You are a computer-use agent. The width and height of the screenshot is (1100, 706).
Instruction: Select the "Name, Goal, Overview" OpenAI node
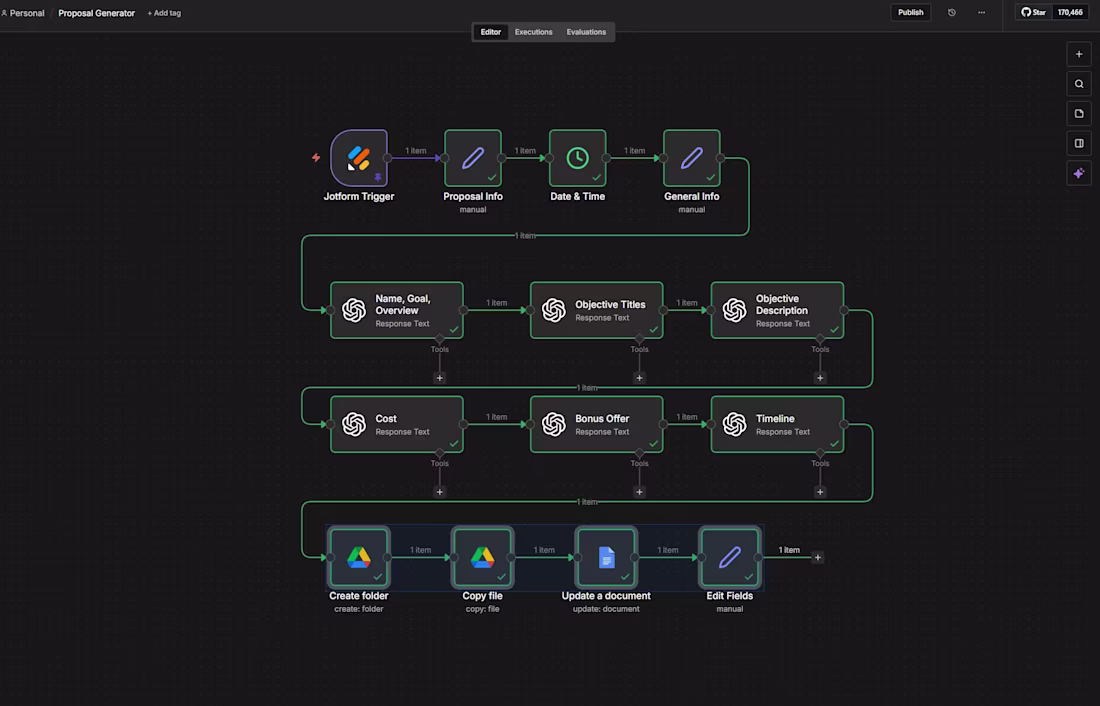[396, 310]
